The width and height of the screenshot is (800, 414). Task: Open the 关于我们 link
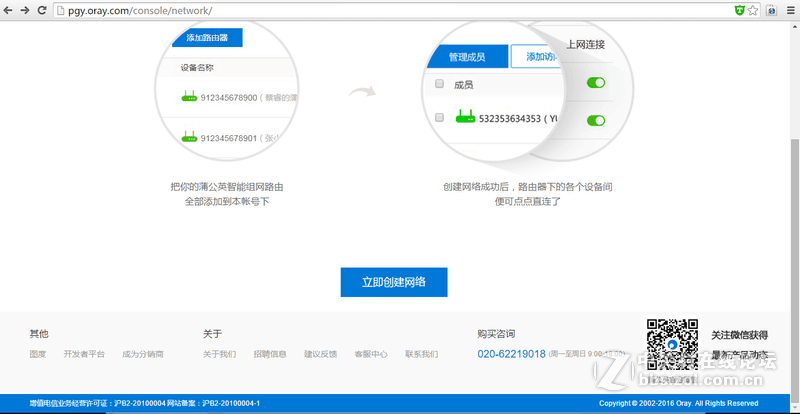(x=219, y=354)
